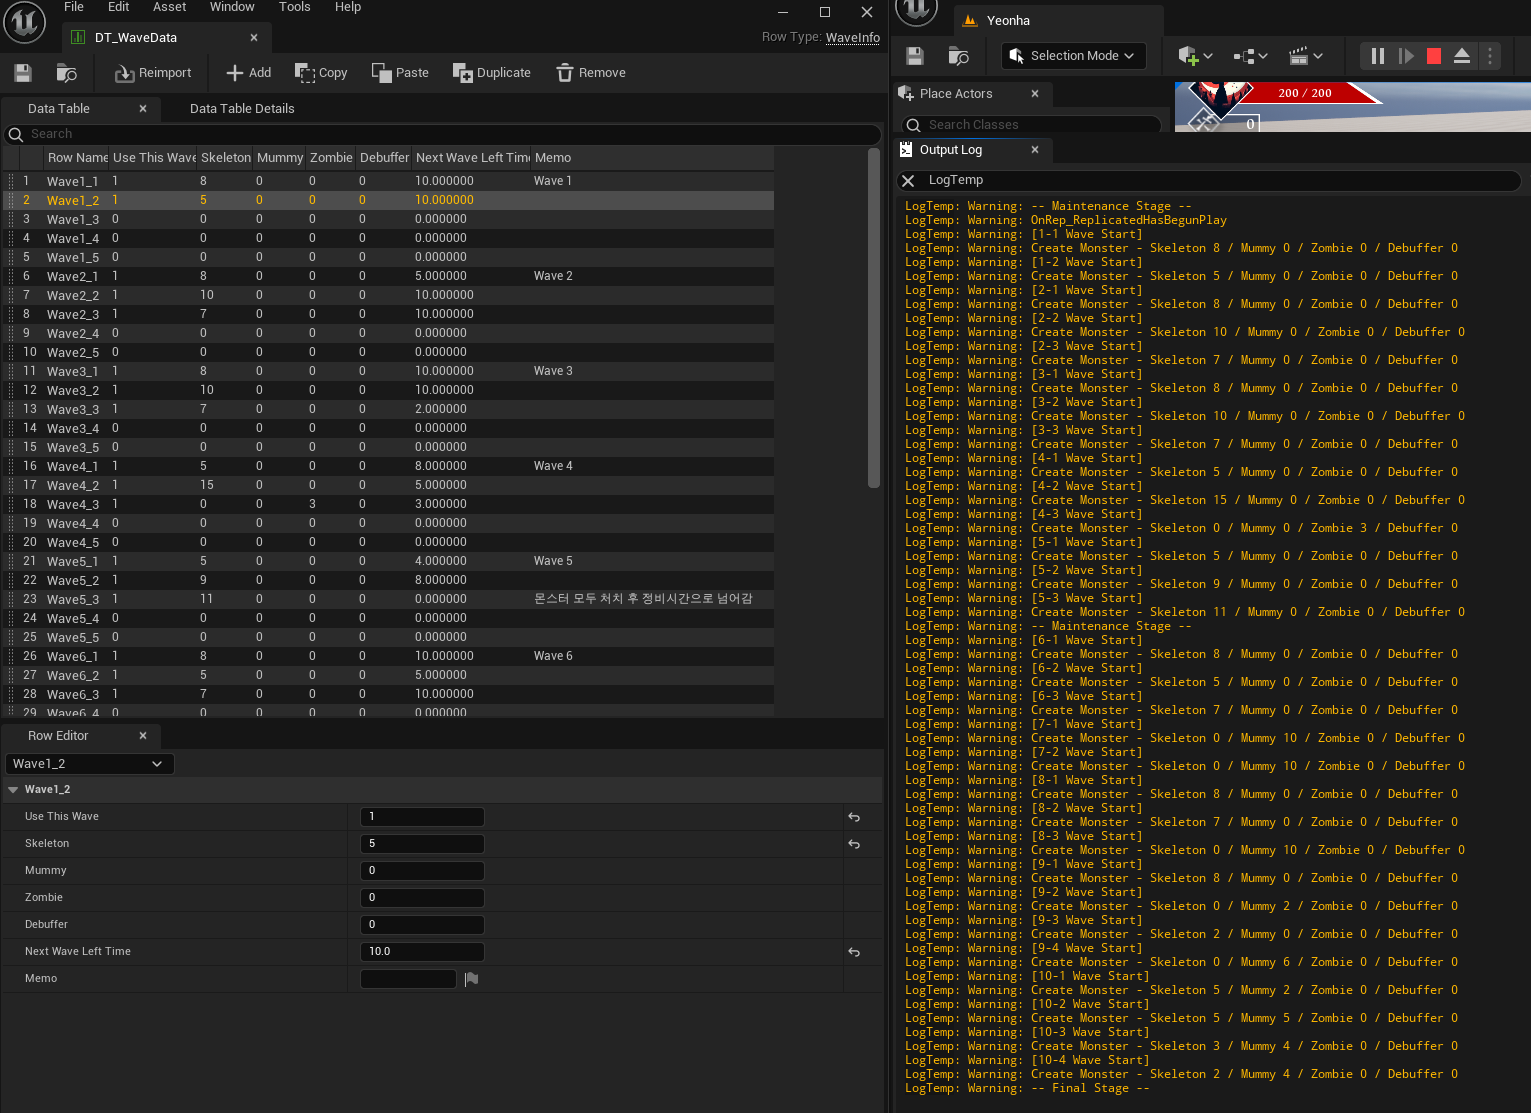The height and width of the screenshot is (1113, 1531).
Task: Advance a single frame
Action: pos(1405,56)
